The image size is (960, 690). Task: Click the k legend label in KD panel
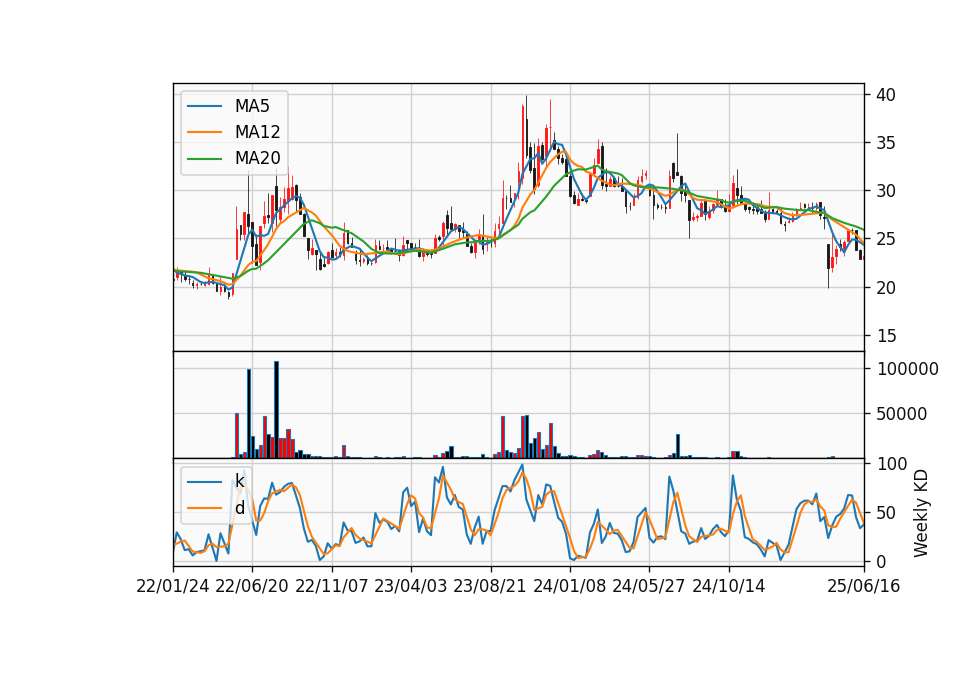pos(239,481)
